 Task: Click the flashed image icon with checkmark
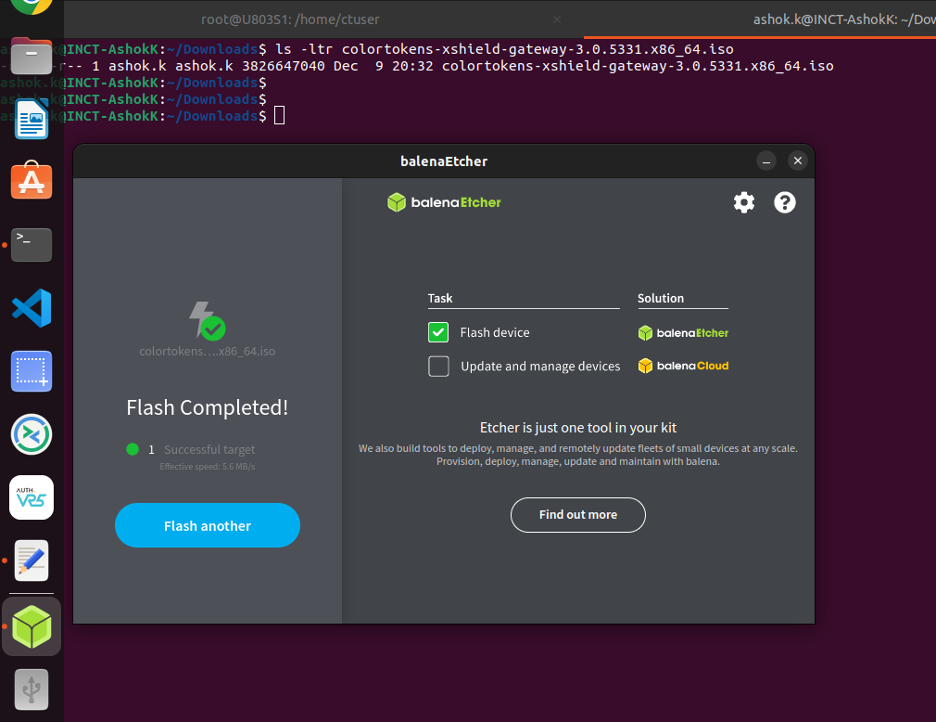pos(207,321)
